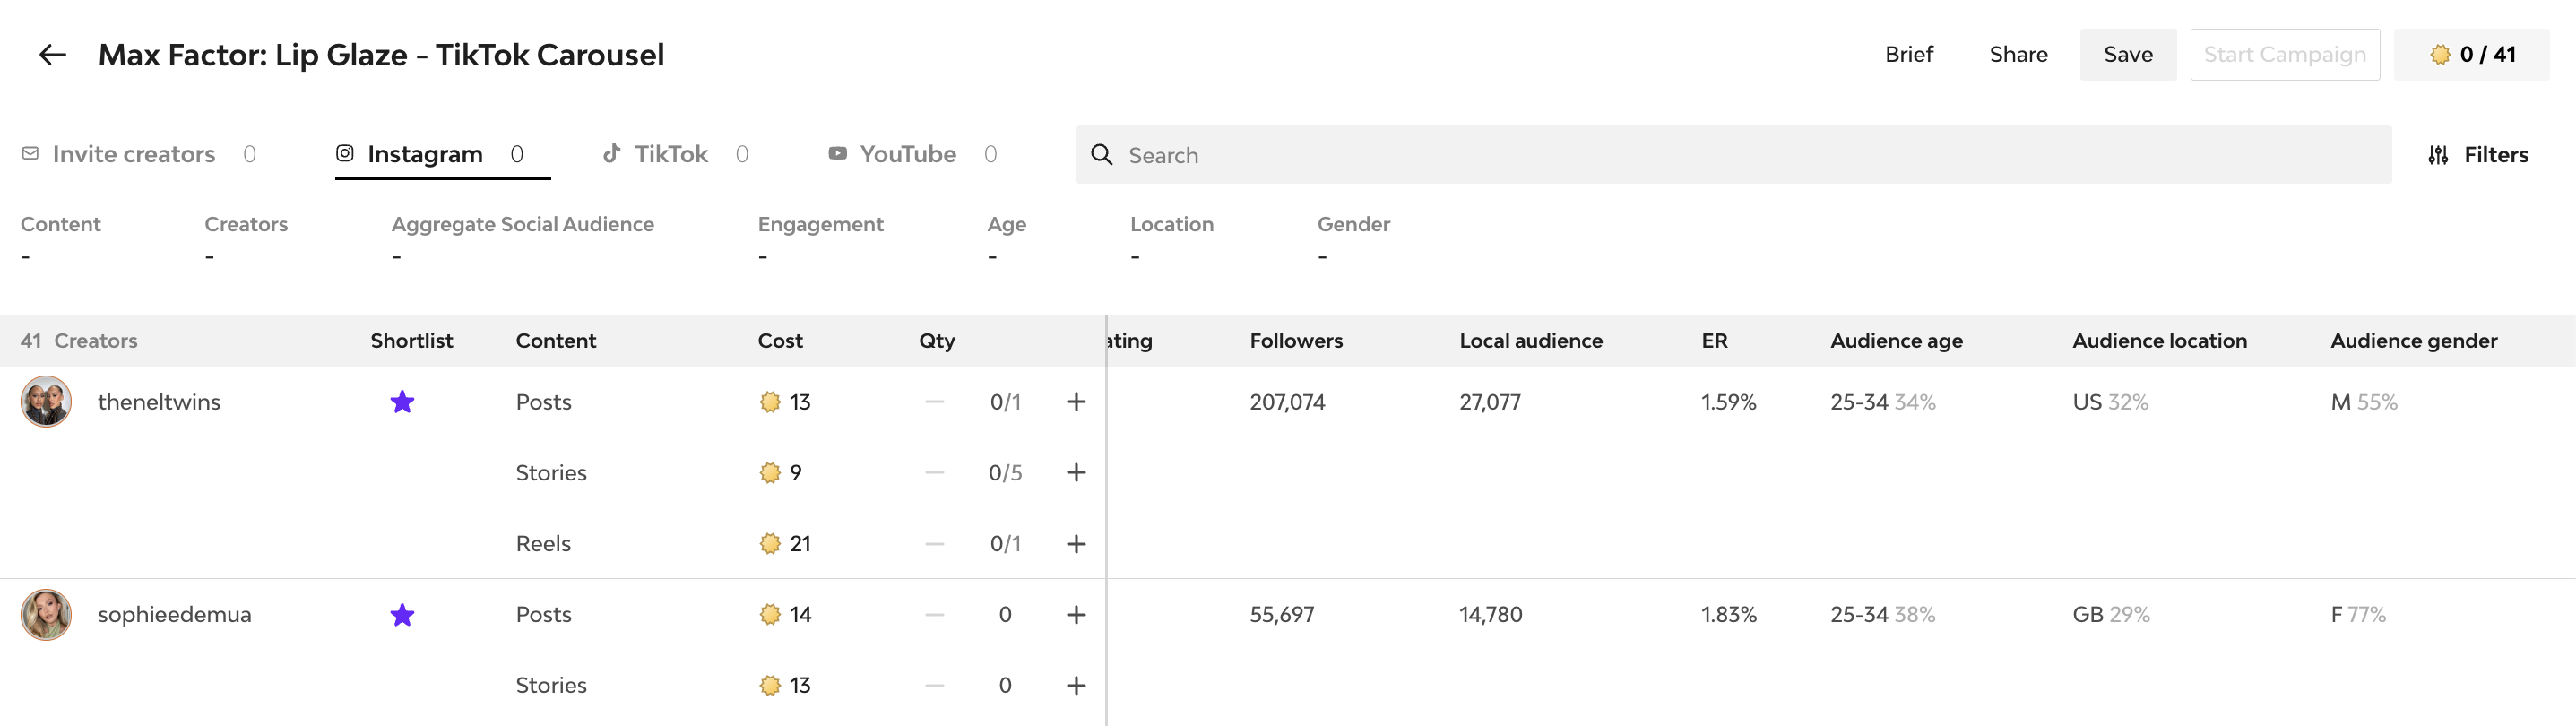This screenshot has height=726, width=2576.
Task: Open the 0 / 41 credits counter
Action: click(x=2471, y=54)
